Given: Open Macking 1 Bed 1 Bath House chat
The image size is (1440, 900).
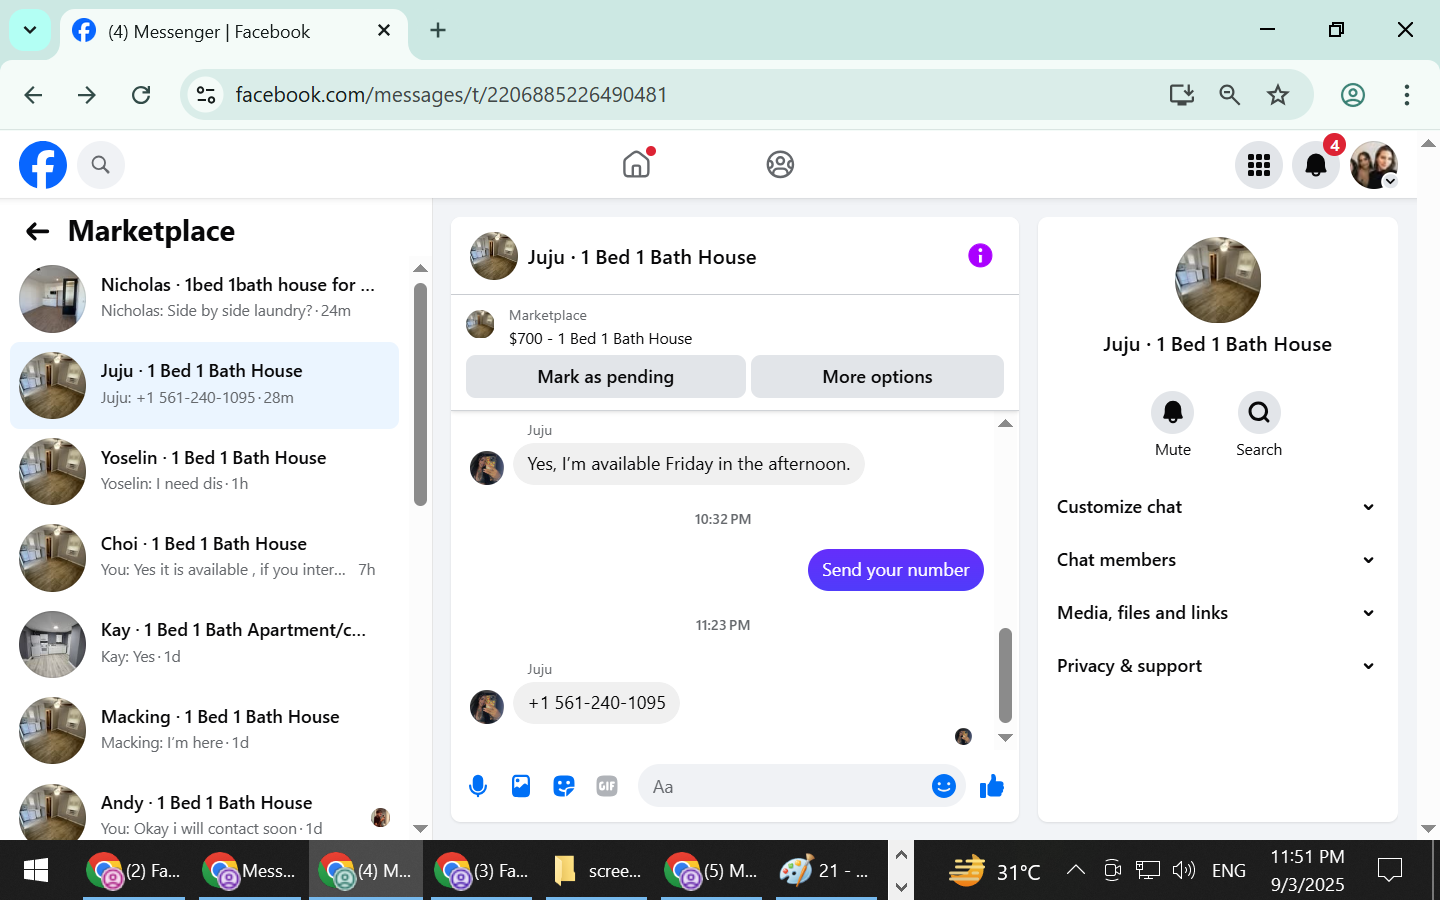Looking at the screenshot, I should click(x=204, y=730).
